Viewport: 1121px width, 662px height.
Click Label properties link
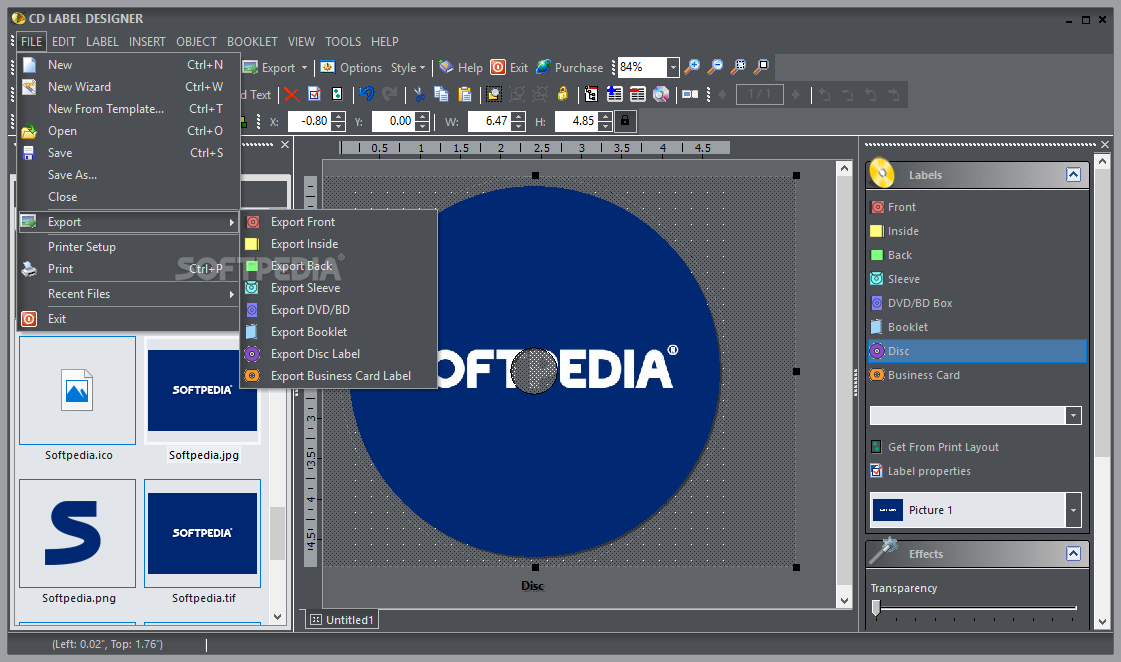point(929,471)
